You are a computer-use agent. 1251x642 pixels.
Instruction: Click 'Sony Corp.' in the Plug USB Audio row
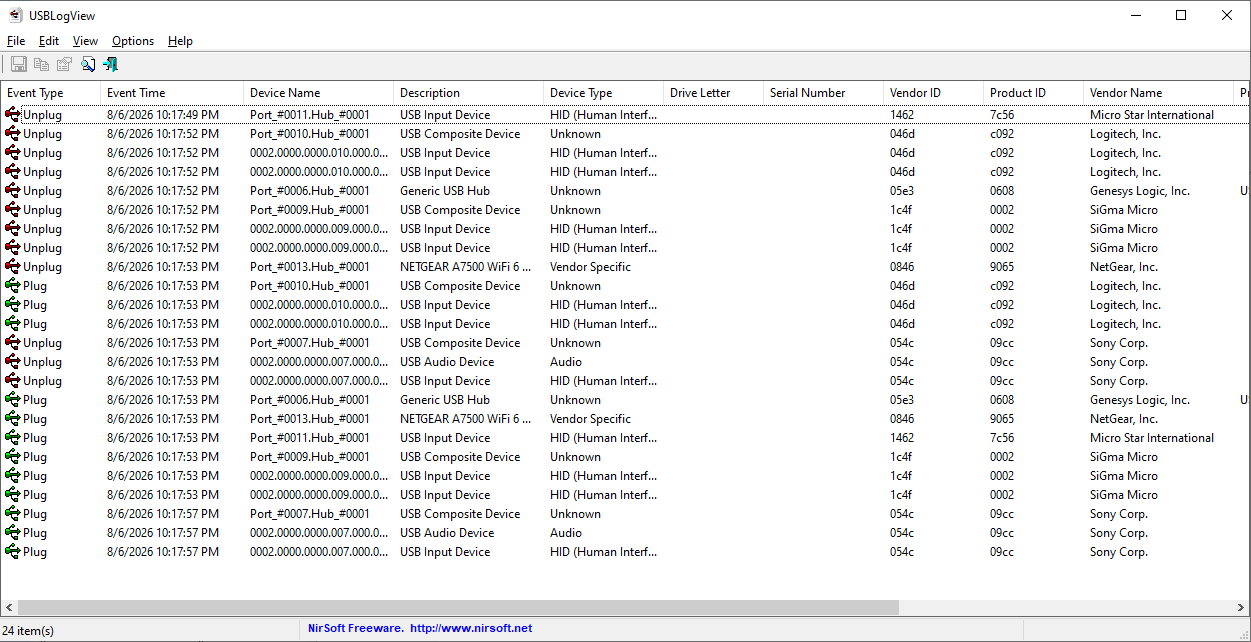(x=1119, y=533)
